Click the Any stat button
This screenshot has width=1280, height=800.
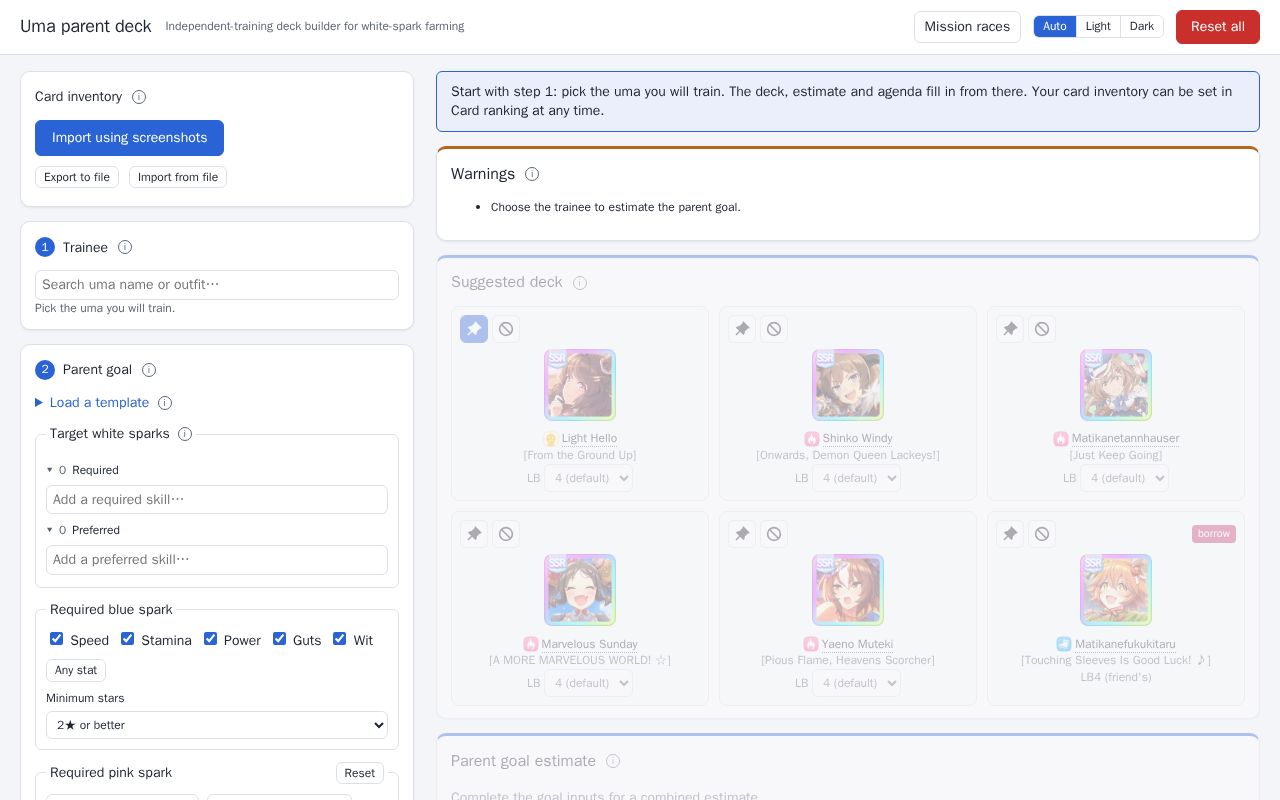click(76, 670)
